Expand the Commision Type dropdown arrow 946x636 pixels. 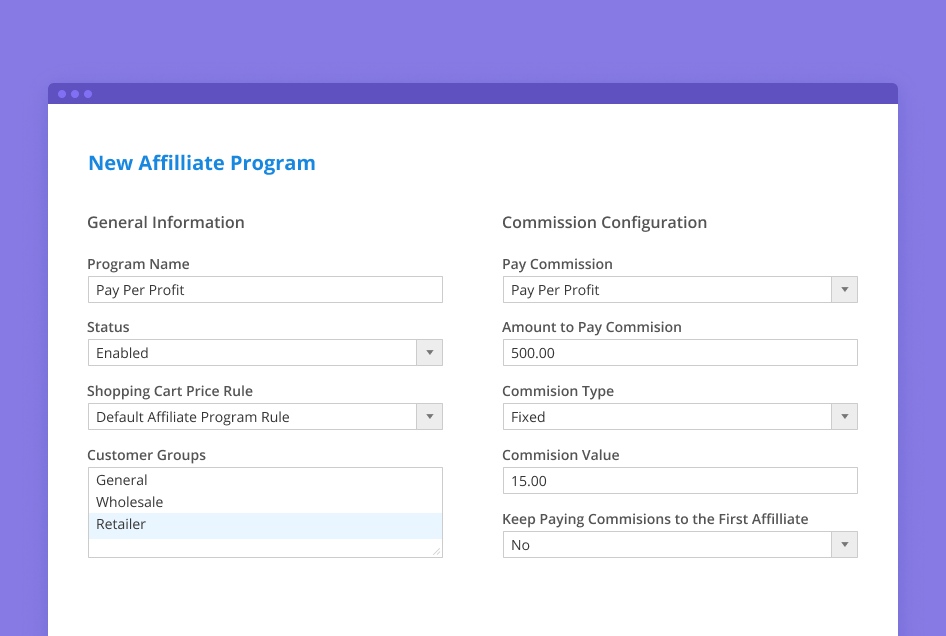click(x=845, y=417)
